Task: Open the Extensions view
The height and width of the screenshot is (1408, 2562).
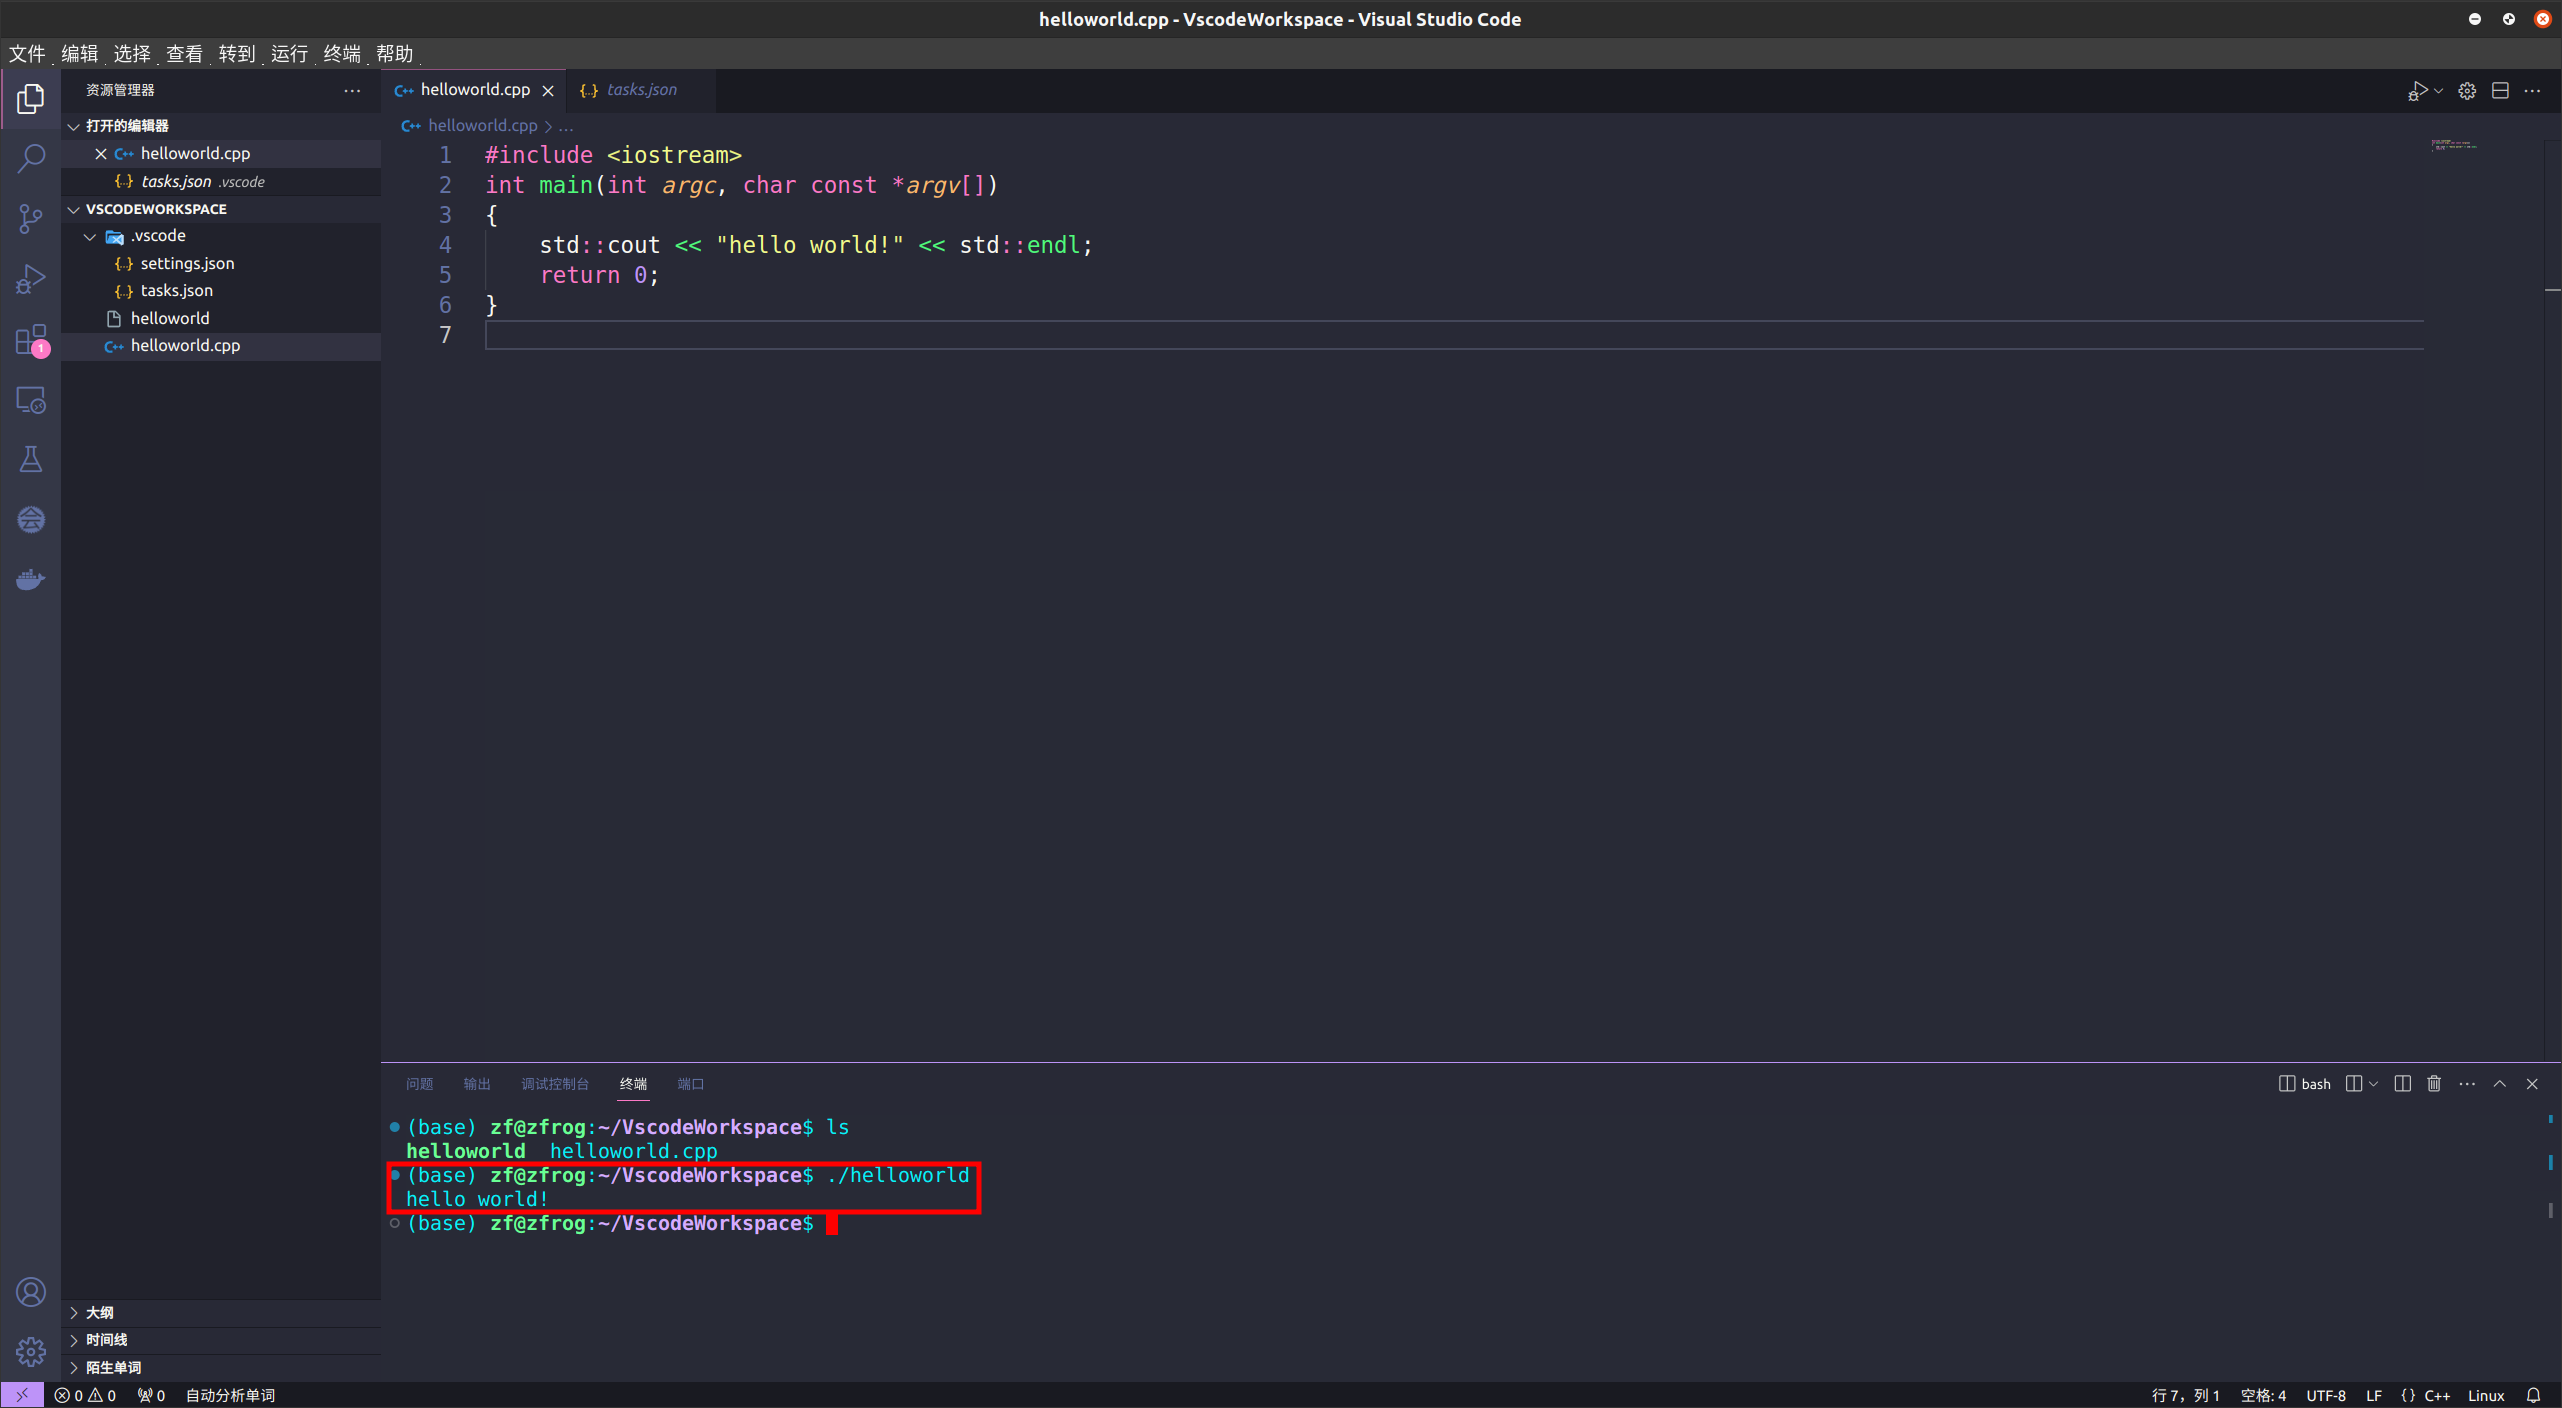Action: click(31, 340)
